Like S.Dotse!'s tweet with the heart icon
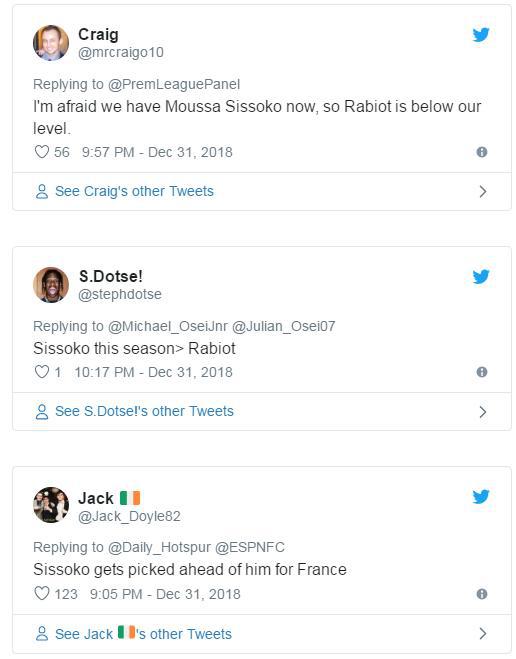The width and height of the screenshot is (516, 659). pos(42,372)
